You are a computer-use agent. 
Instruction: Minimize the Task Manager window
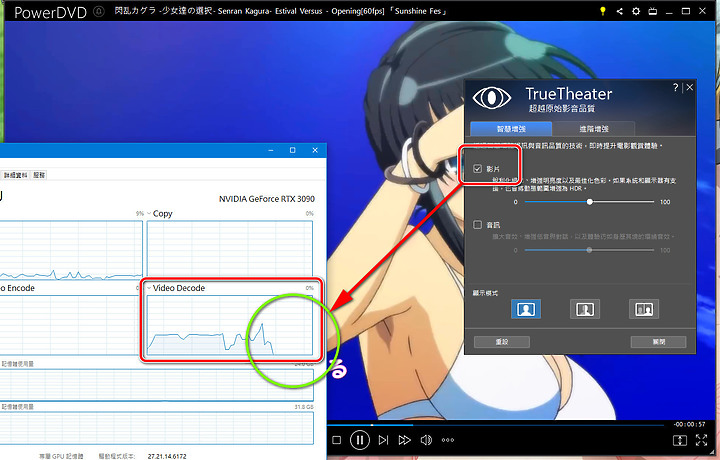[271, 150]
